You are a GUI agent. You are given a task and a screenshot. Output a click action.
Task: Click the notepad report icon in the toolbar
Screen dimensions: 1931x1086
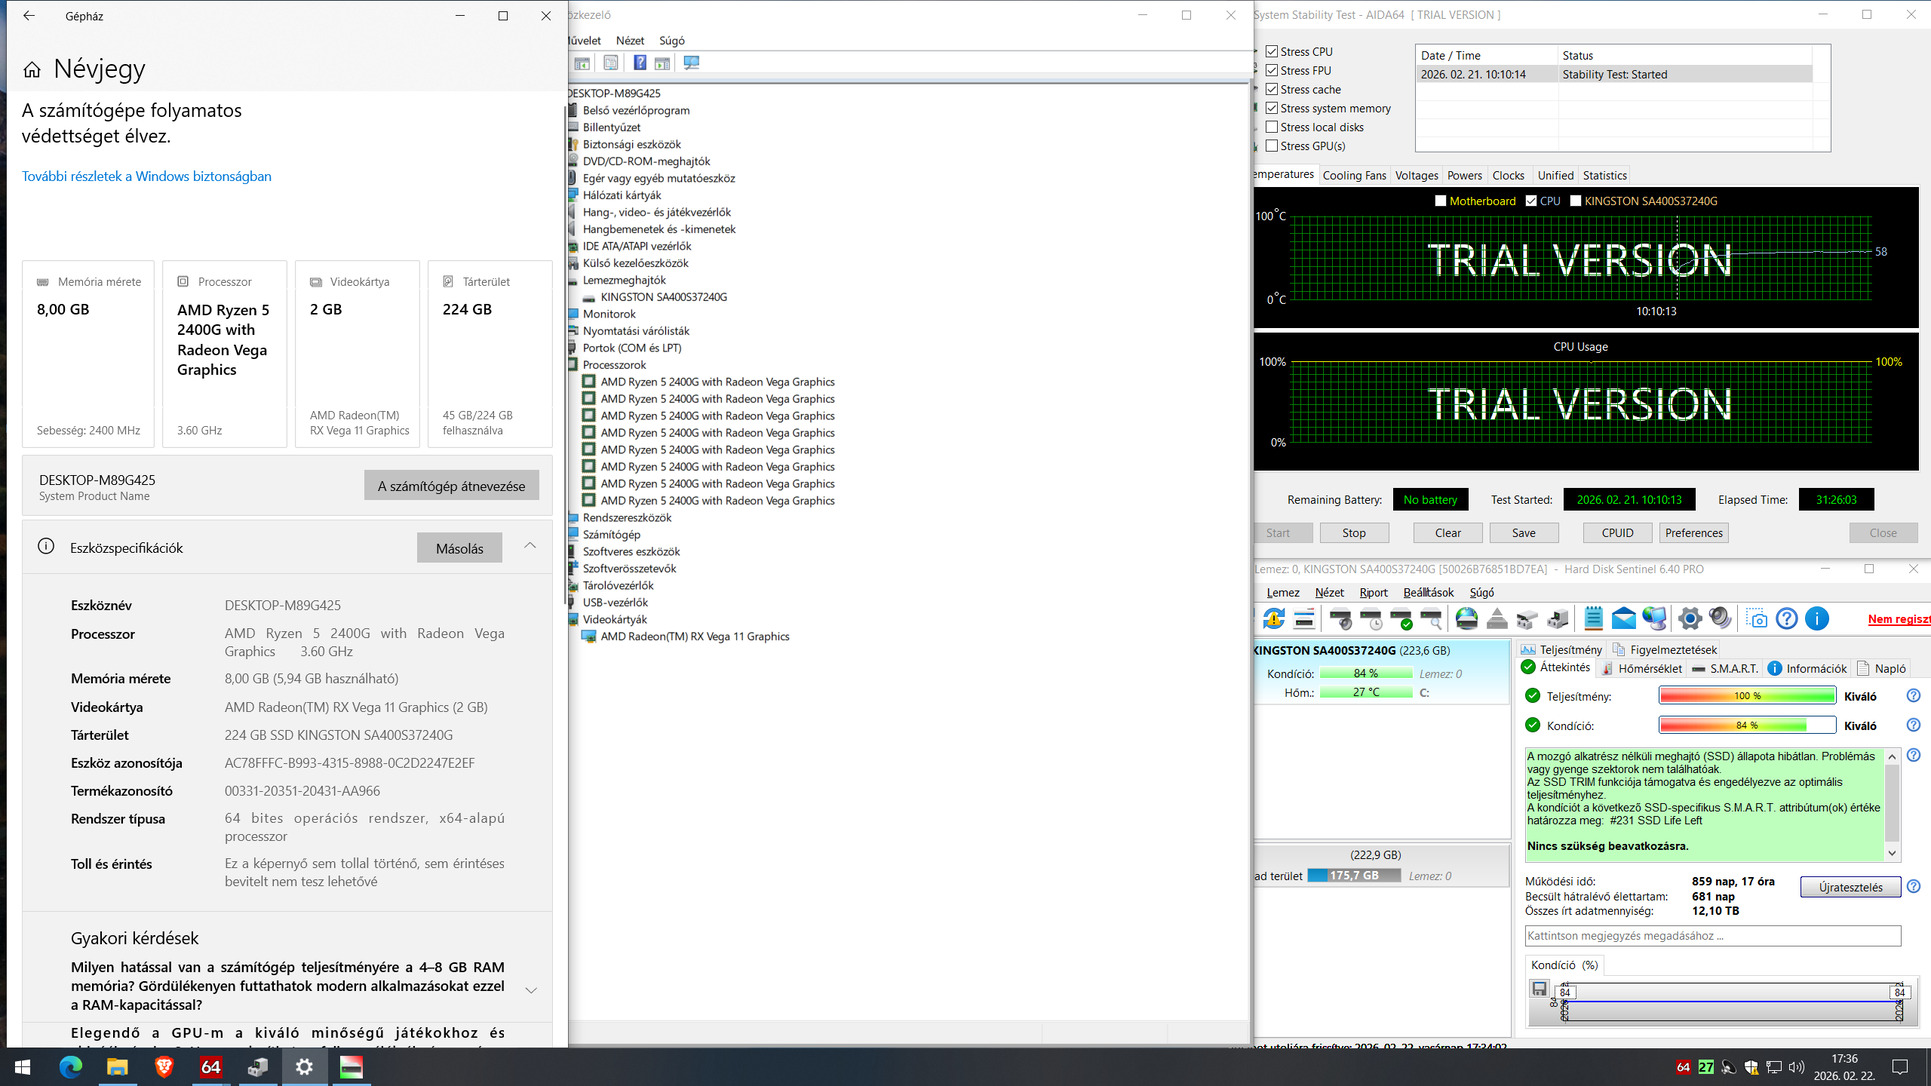(x=1593, y=619)
